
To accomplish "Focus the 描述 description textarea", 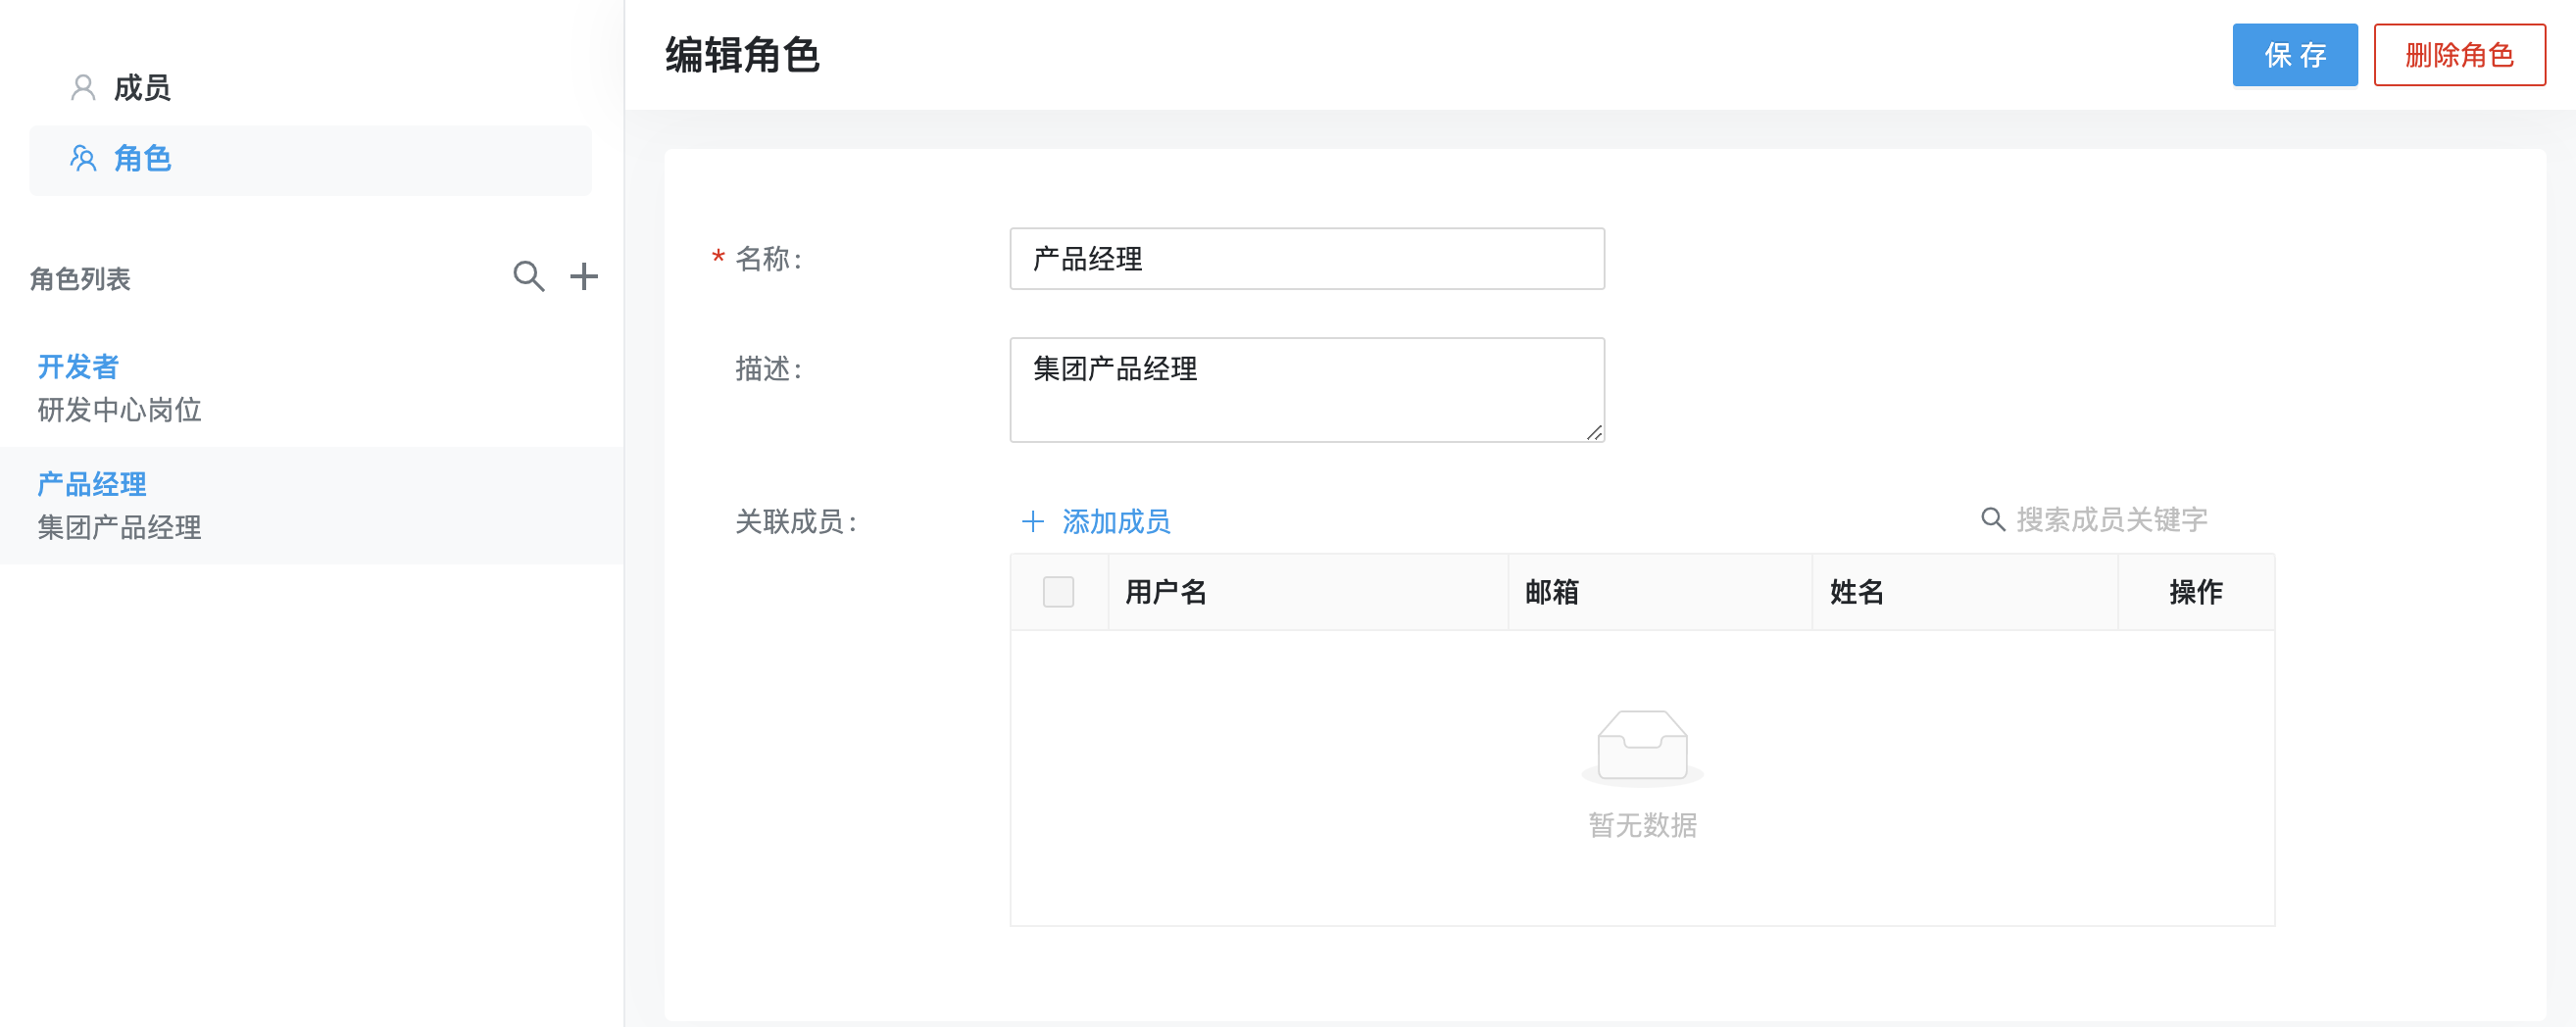I will (x=1307, y=390).
